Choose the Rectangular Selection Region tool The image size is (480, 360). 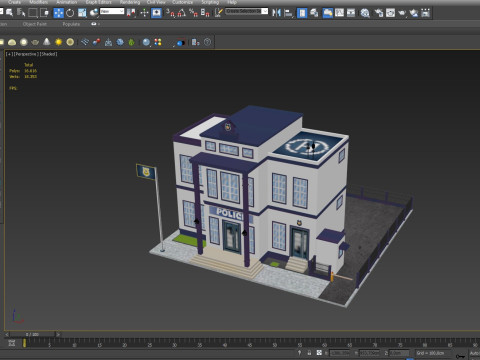33,13
